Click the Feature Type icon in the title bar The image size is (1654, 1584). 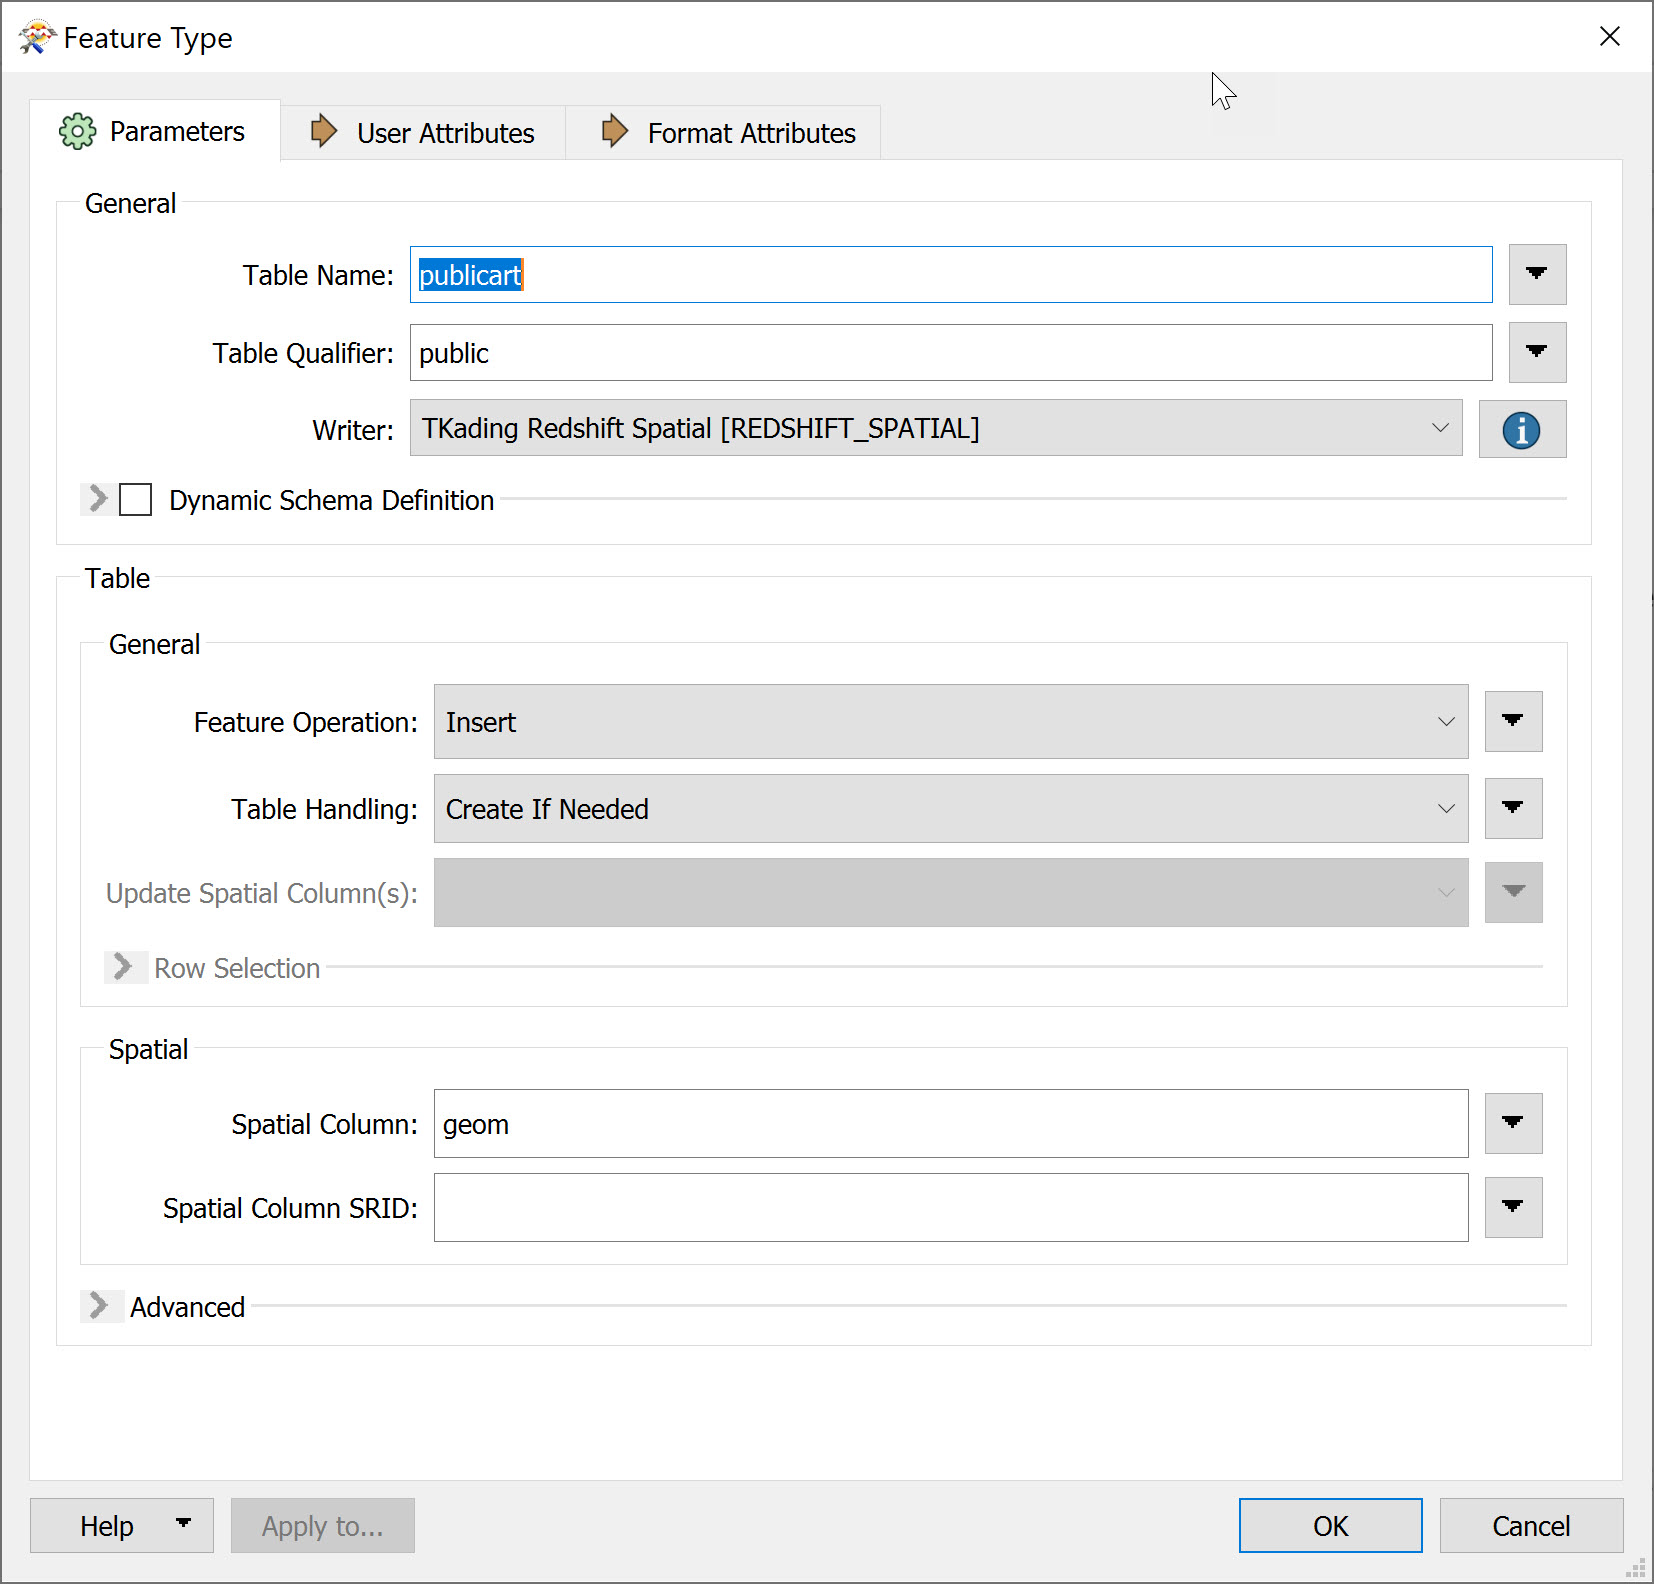[35, 36]
